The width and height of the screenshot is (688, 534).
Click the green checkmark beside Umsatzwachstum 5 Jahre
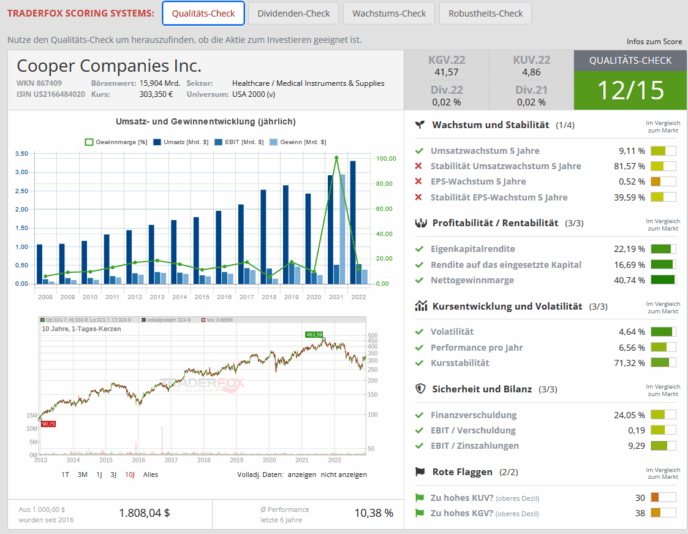pyautogui.click(x=419, y=150)
